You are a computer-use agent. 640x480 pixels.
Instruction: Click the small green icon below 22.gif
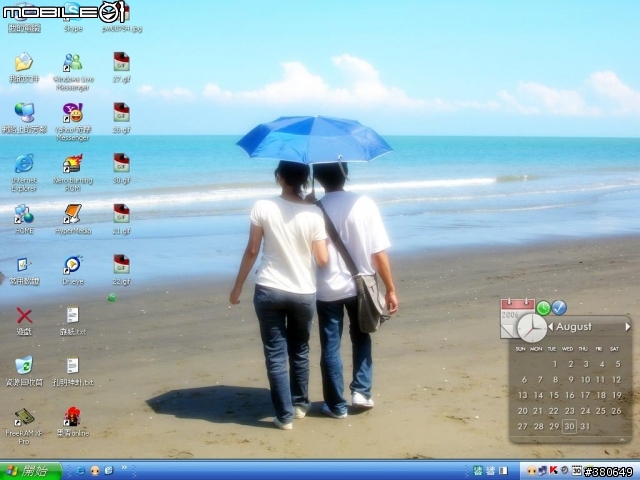[x=111, y=298]
